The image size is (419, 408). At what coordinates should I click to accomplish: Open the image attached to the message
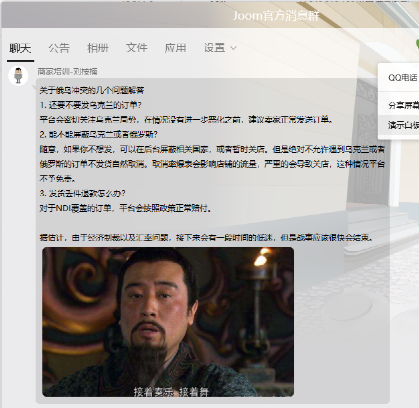(168, 322)
